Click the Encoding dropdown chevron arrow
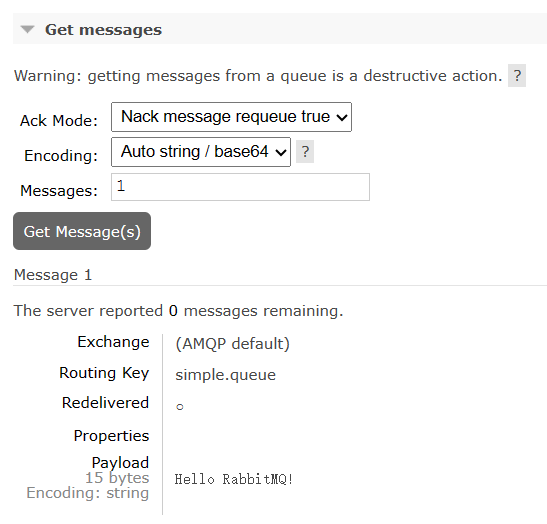The image size is (547, 524). pos(280,152)
